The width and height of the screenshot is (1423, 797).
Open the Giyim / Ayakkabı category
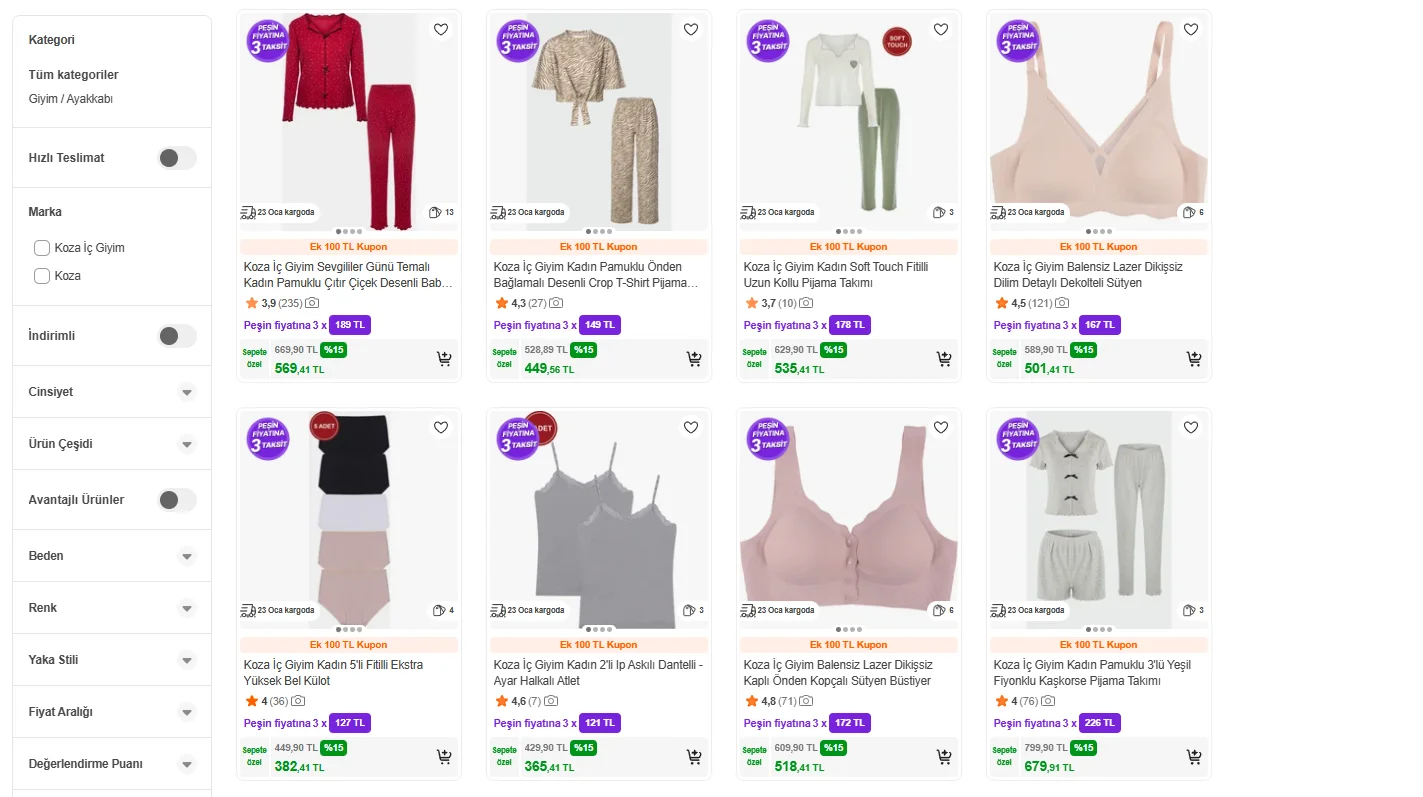pyautogui.click(x=70, y=99)
